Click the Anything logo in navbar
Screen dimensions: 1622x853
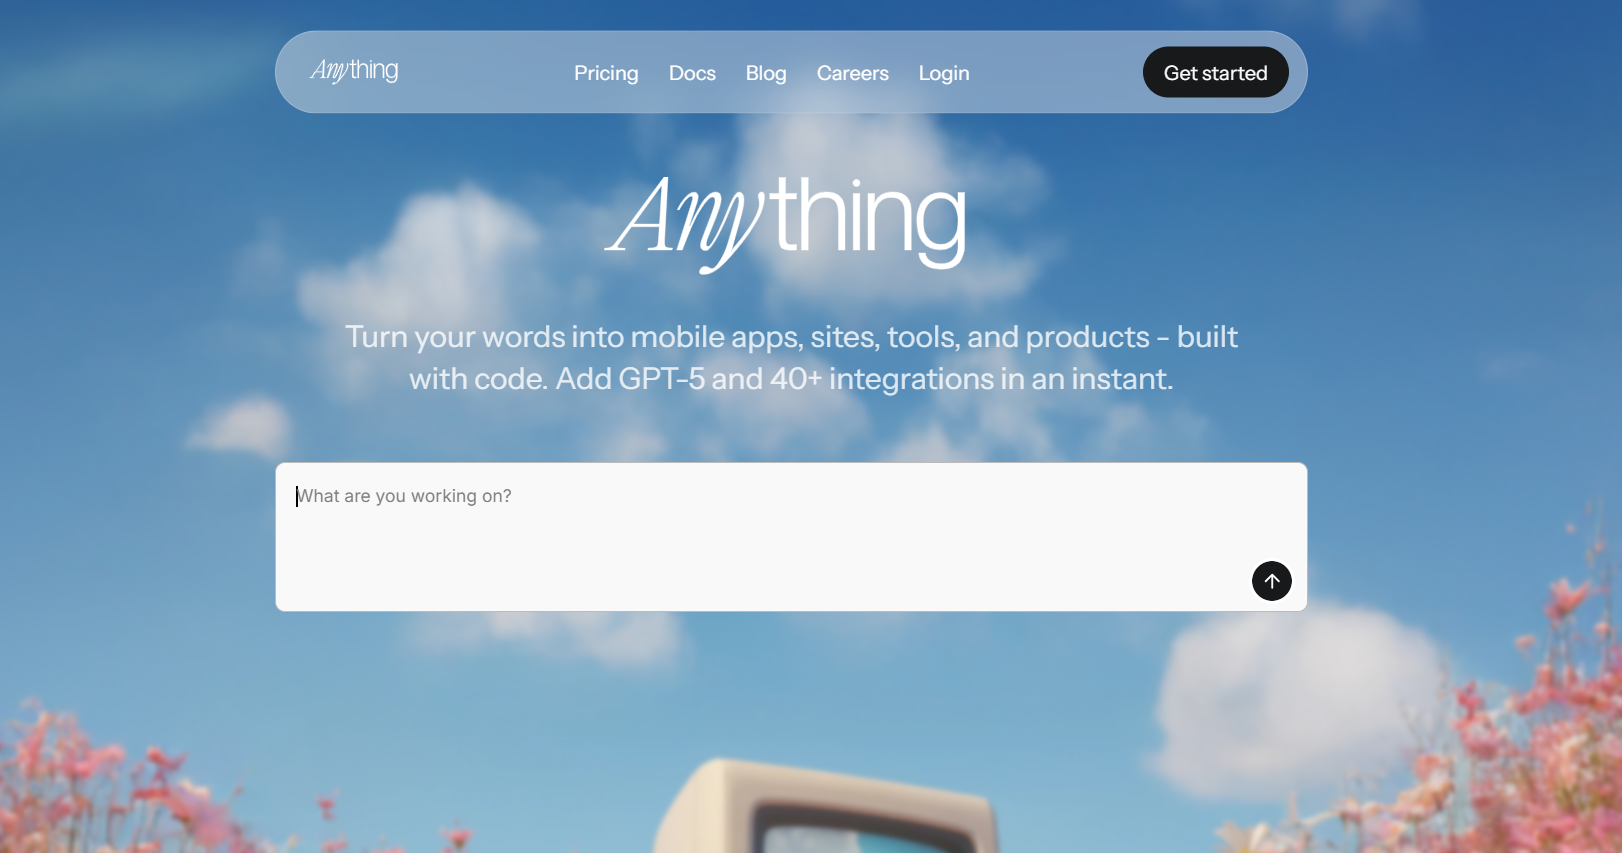pos(354,70)
